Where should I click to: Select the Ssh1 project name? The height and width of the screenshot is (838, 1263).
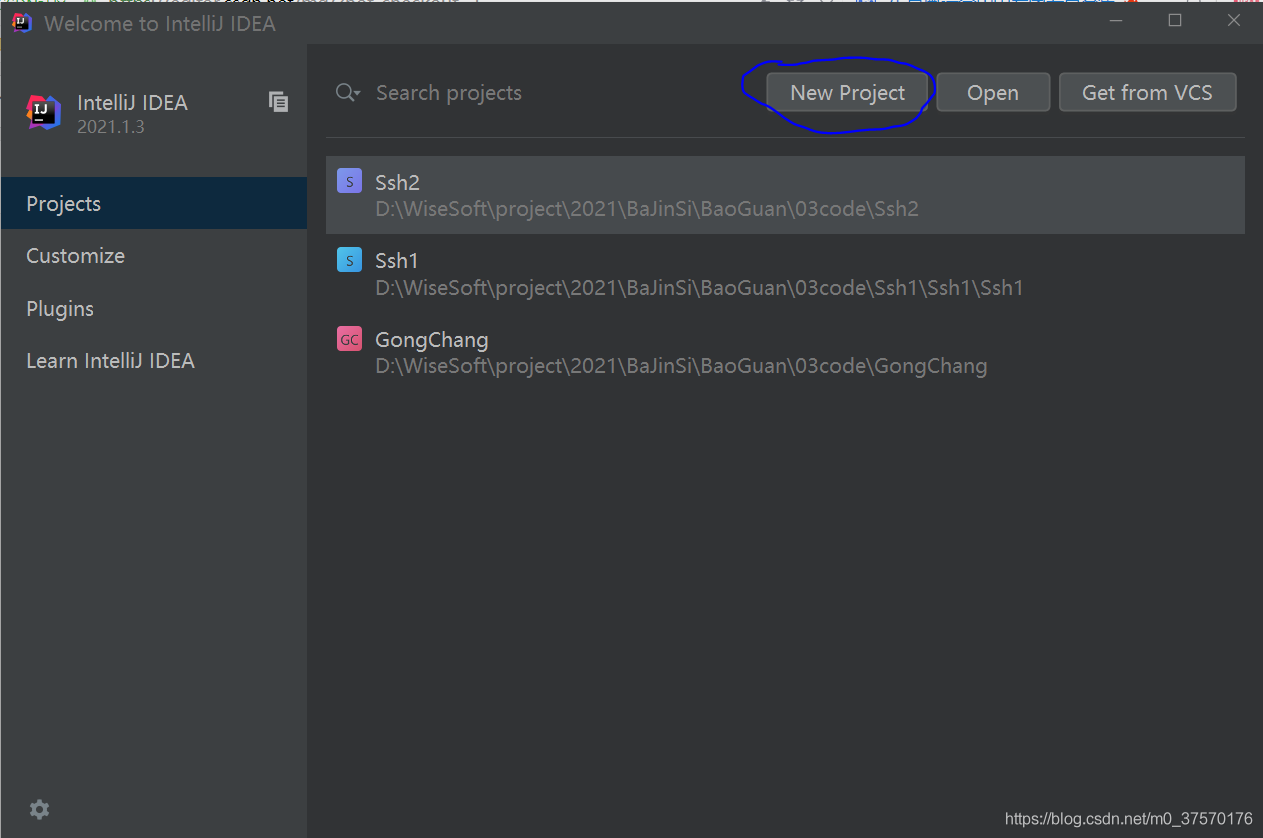tap(396, 261)
